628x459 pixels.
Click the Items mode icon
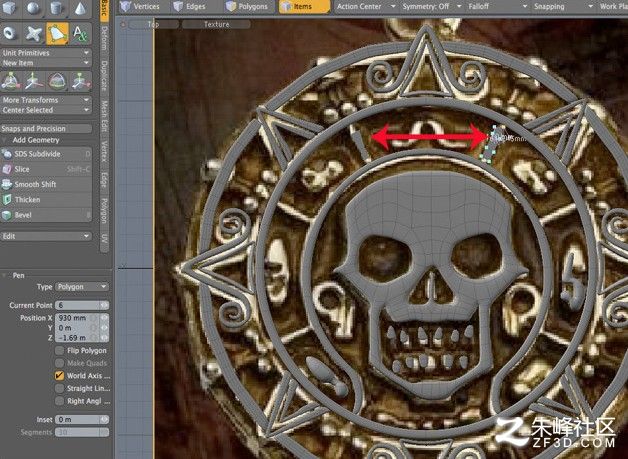click(x=286, y=6)
